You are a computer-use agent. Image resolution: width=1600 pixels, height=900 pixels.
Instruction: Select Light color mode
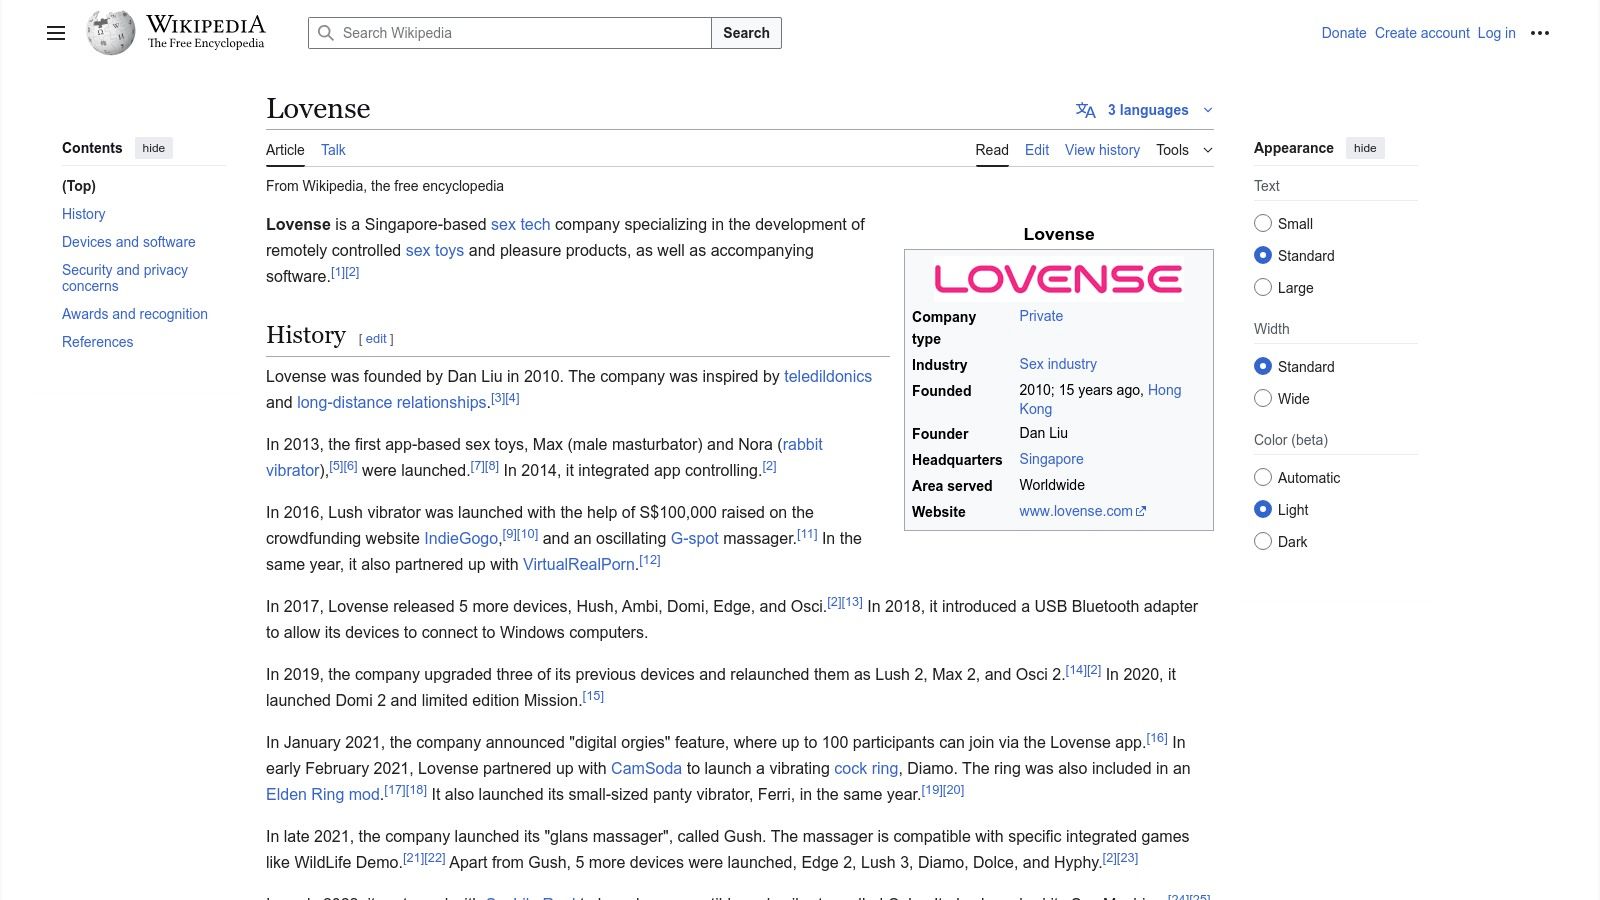coord(1263,509)
